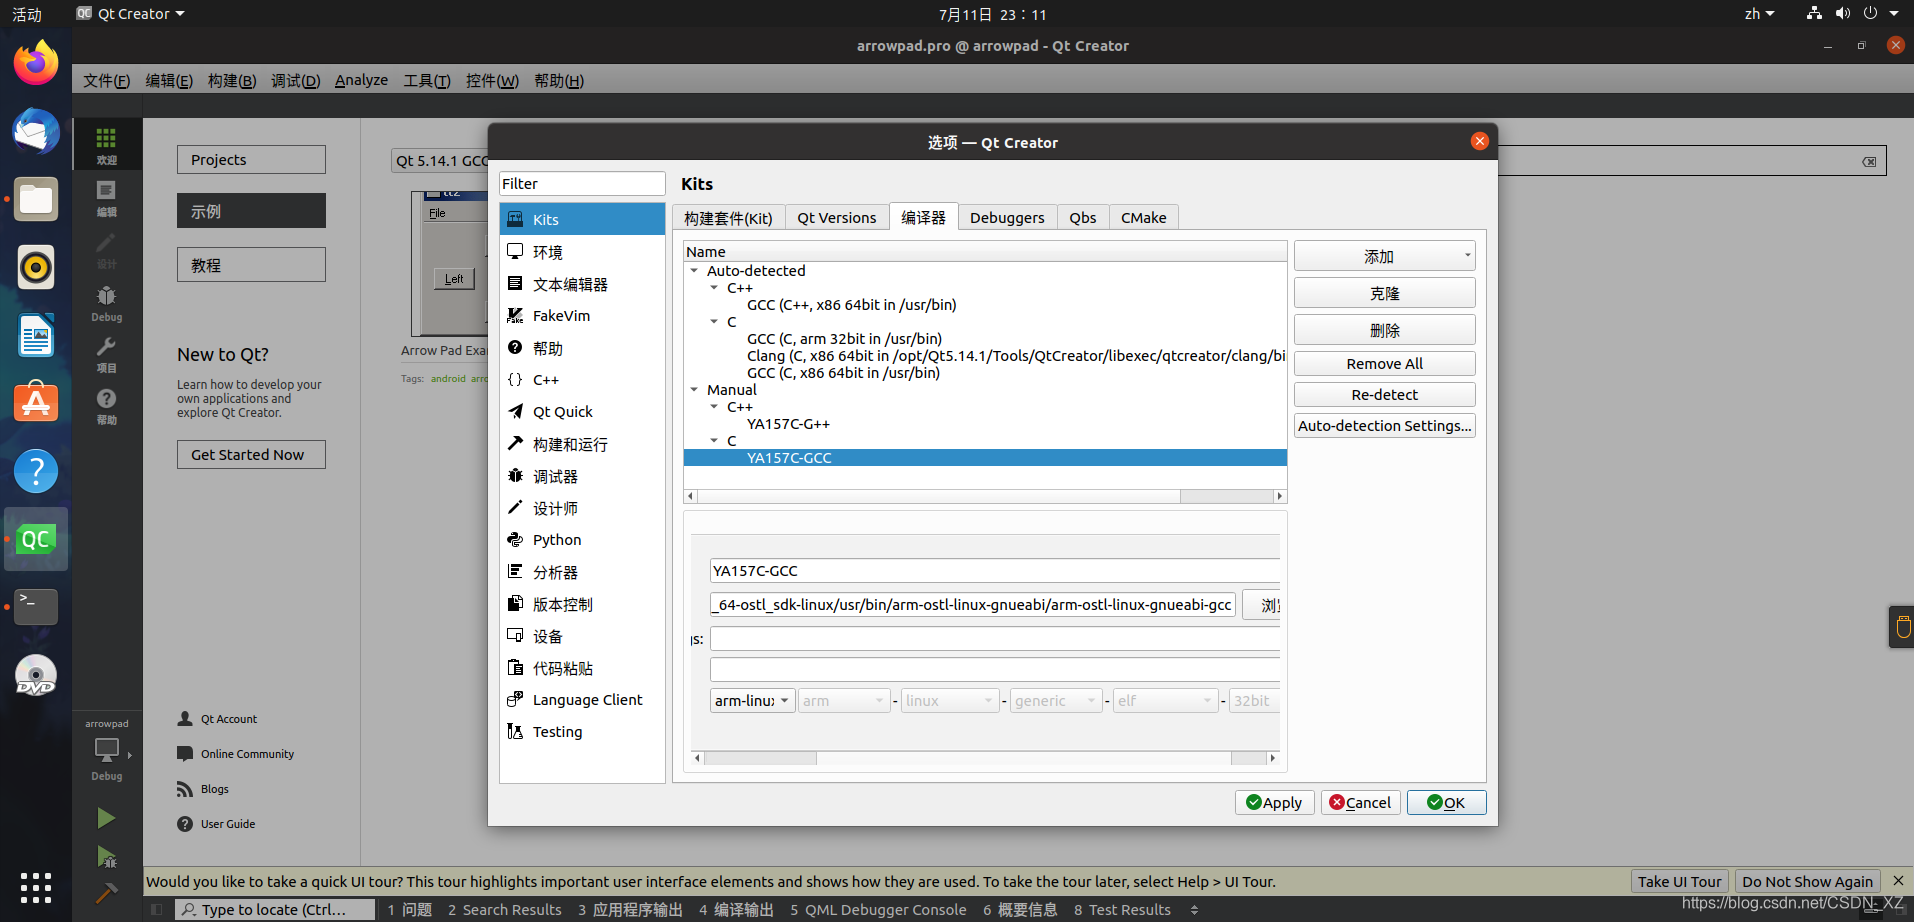Switch to the Qbs tab

click(x=1083, y=218)
